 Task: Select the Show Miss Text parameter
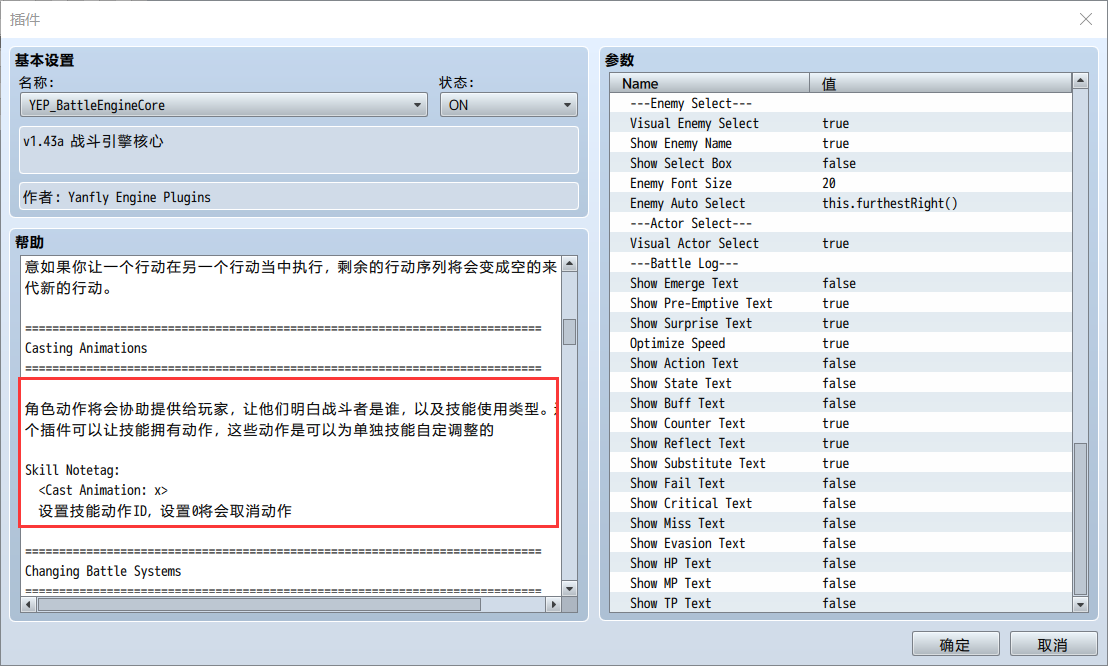[841, 523]
